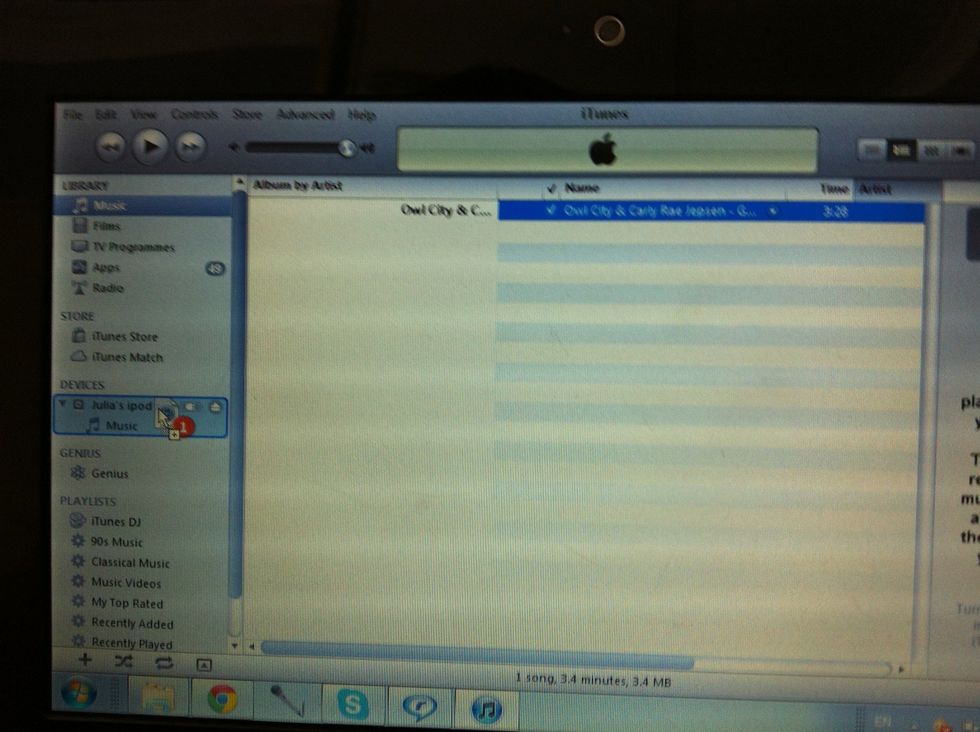Uncheck the Owl City song checkbox
Screen dimensions: 980x732
click(x=551, y=210)
